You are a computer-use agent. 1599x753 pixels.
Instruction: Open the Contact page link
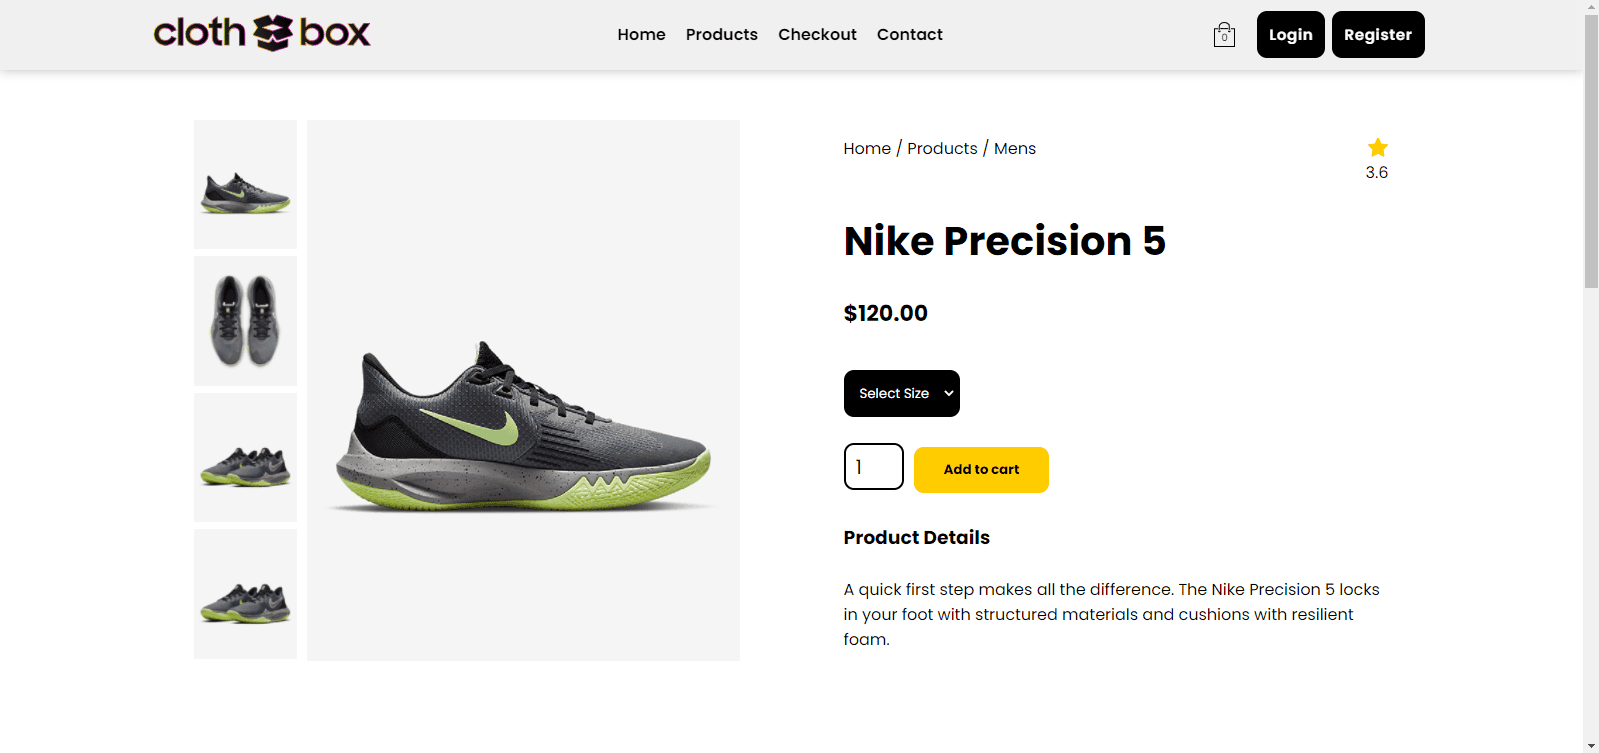pos(909,35)
